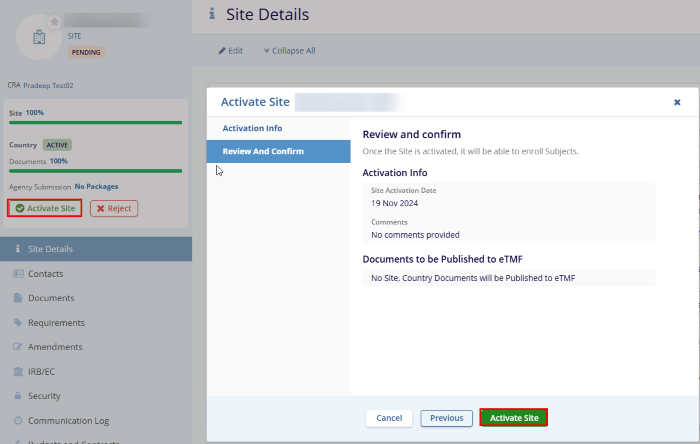Screen dimensions: 700x444
Task: Open Contacts from the sidebar
Action: click(x=46, y=274)
